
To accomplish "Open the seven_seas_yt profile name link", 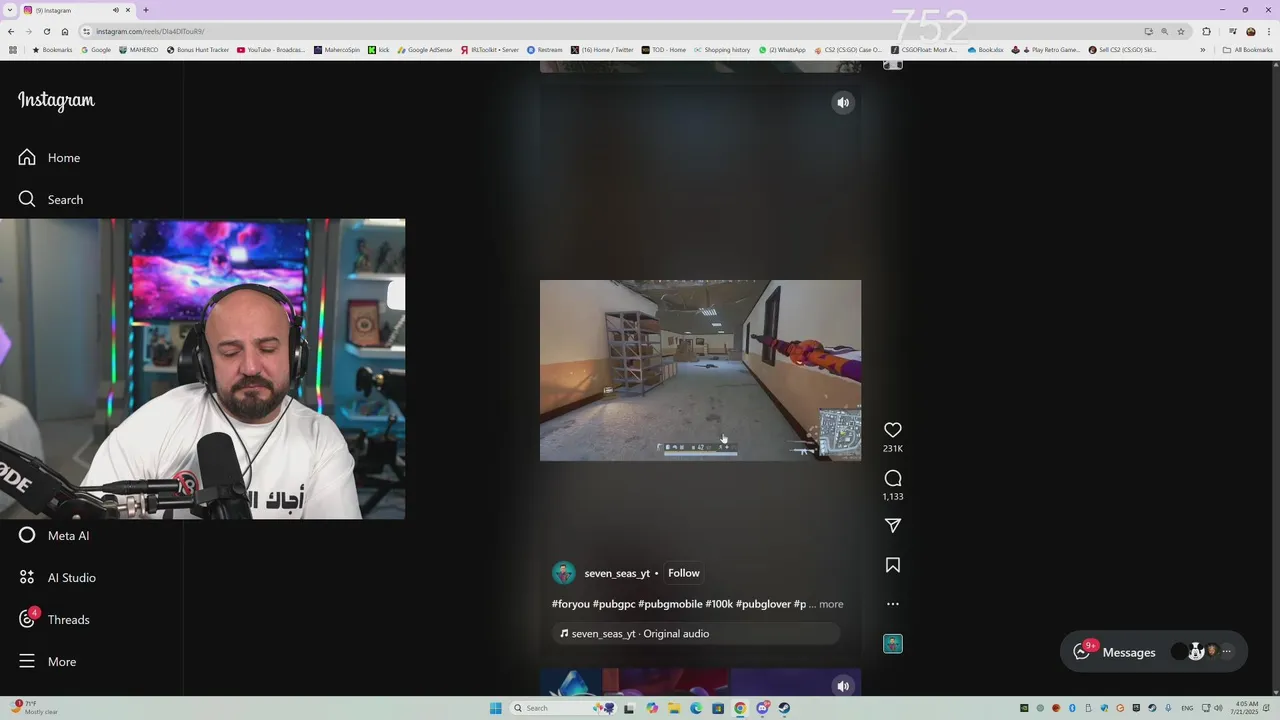I will pyautogui.click(x=617, y=574).
